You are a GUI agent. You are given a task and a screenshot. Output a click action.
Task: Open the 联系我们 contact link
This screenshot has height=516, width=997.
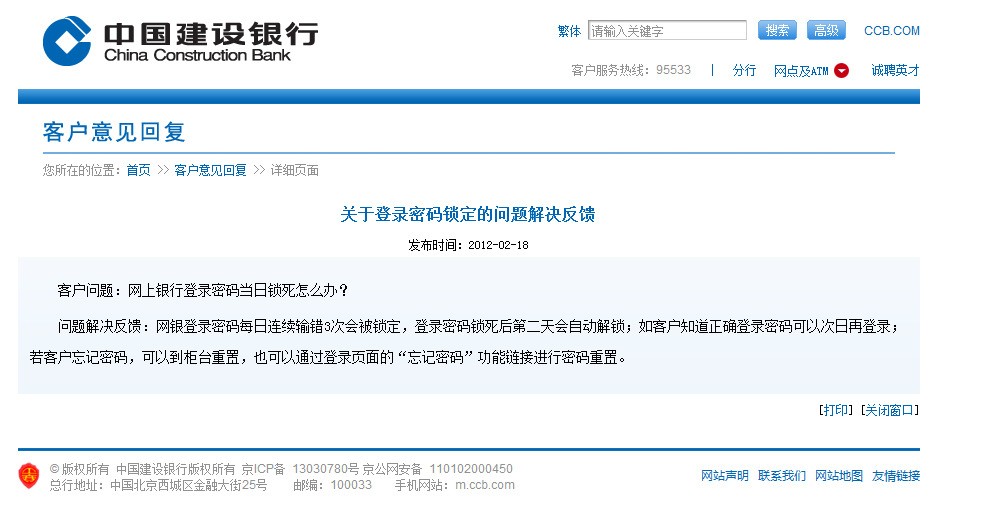point(782,476)
